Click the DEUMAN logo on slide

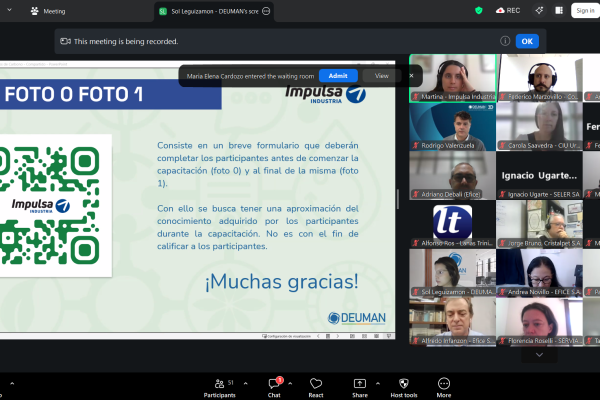pos(357,318)
